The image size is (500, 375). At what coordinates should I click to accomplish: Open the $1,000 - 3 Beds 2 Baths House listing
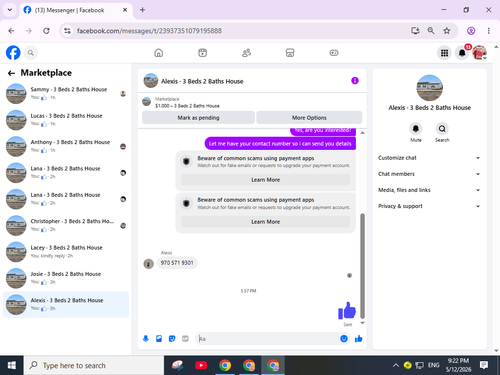pyautogui.click(x=187, y=106)
